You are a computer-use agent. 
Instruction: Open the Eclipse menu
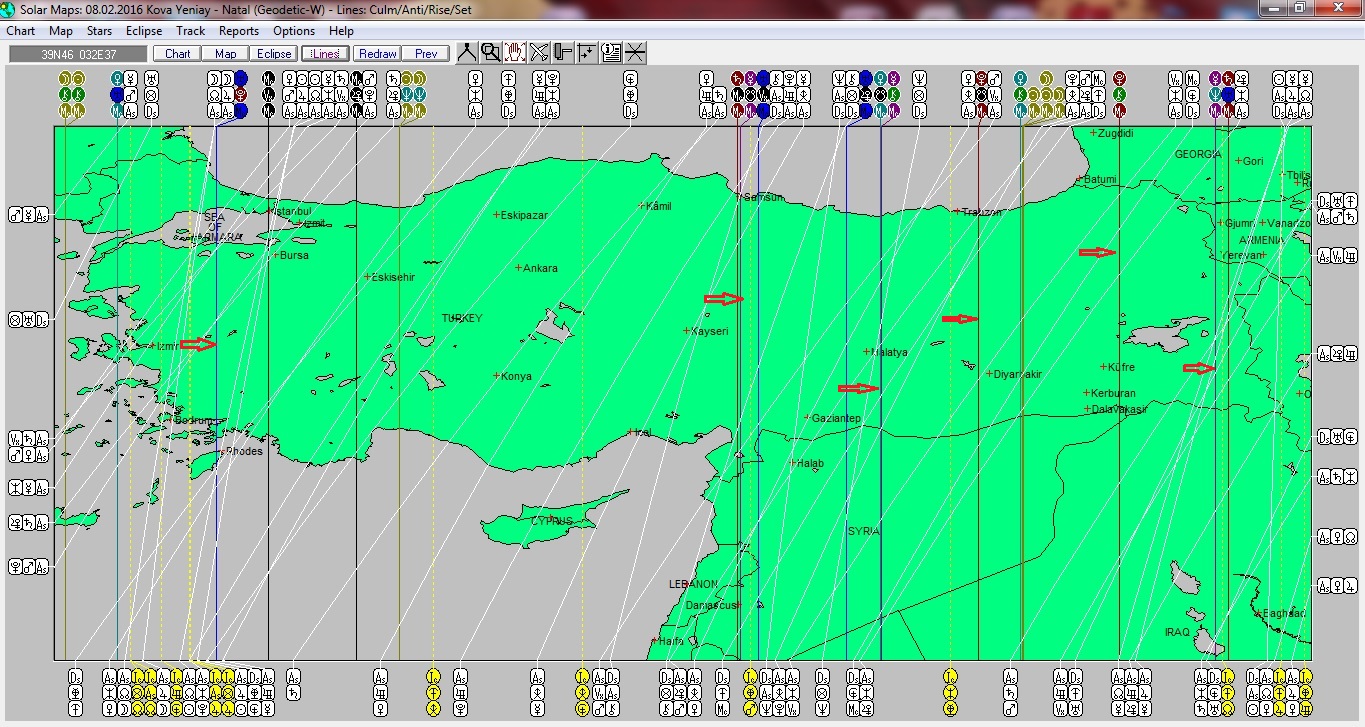pos(144,31)
